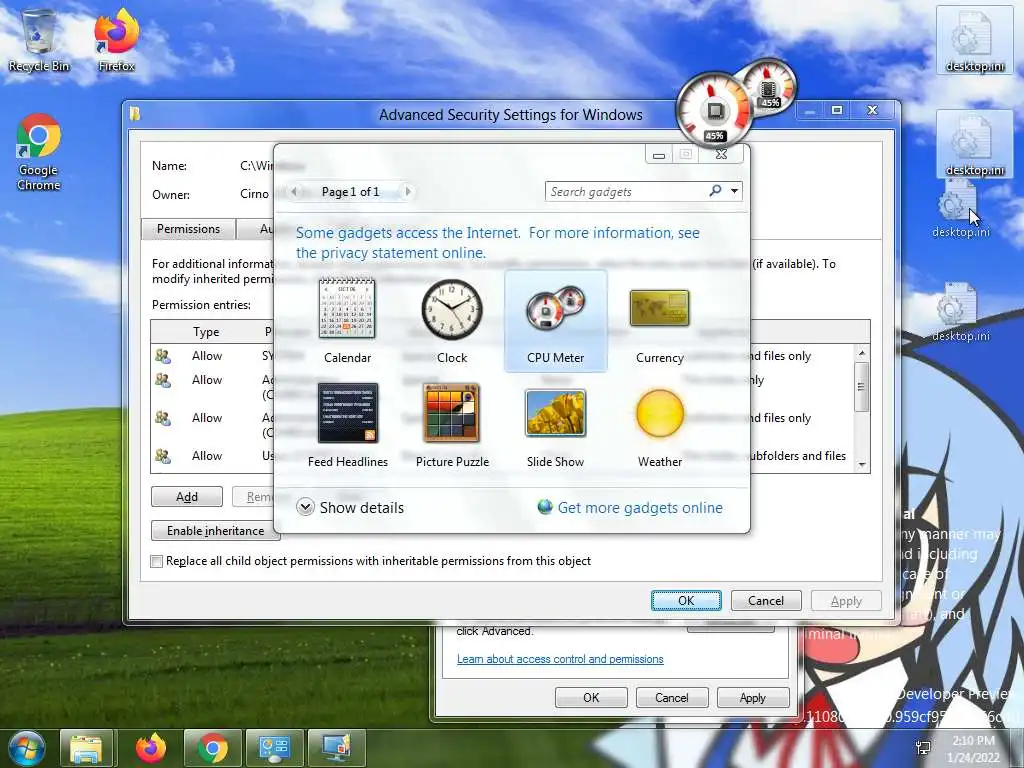Select the Picture Puzzle gadget
Image resolution: width=1024 pixels, height=768 pixels.
coord(452,424)
